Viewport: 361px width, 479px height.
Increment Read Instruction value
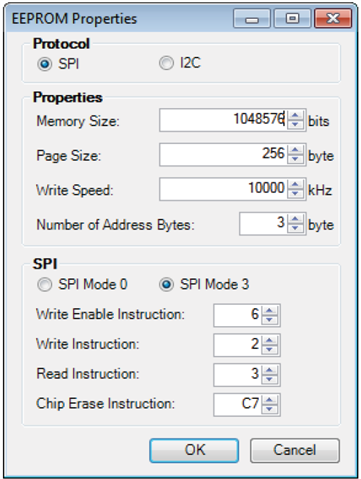pyautogui.click(x=269, y=370)
